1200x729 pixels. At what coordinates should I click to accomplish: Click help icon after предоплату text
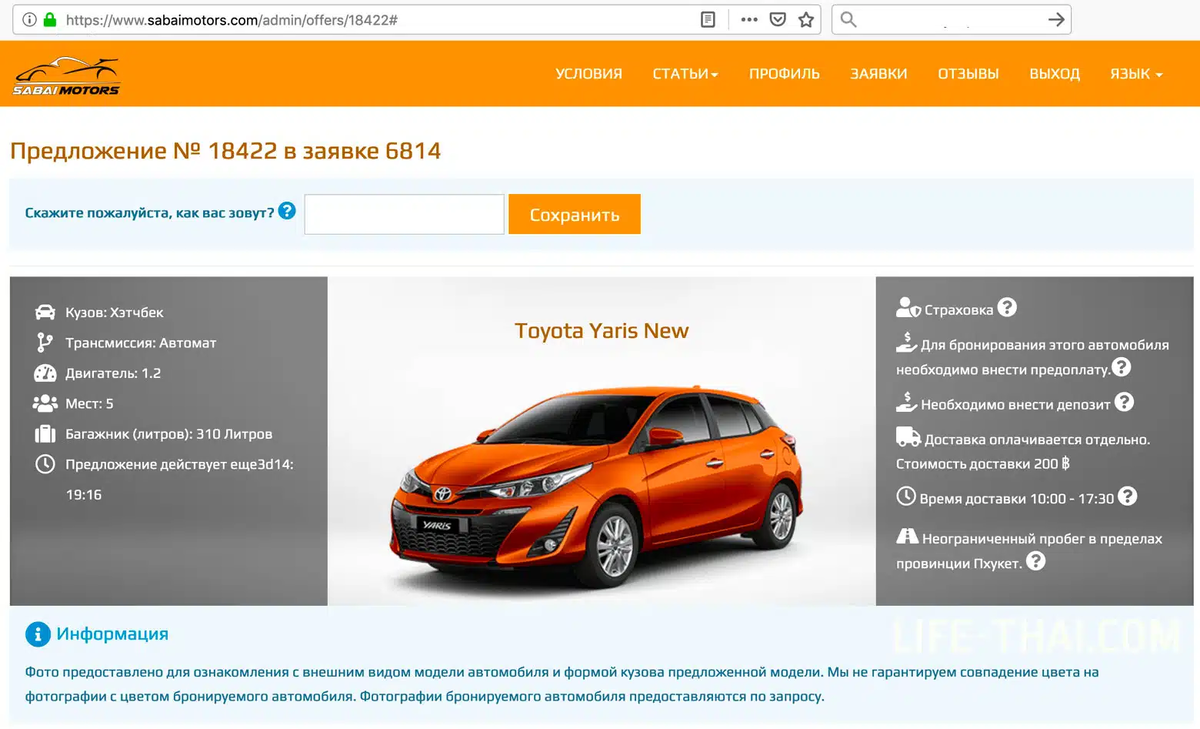coord(1122,367)
